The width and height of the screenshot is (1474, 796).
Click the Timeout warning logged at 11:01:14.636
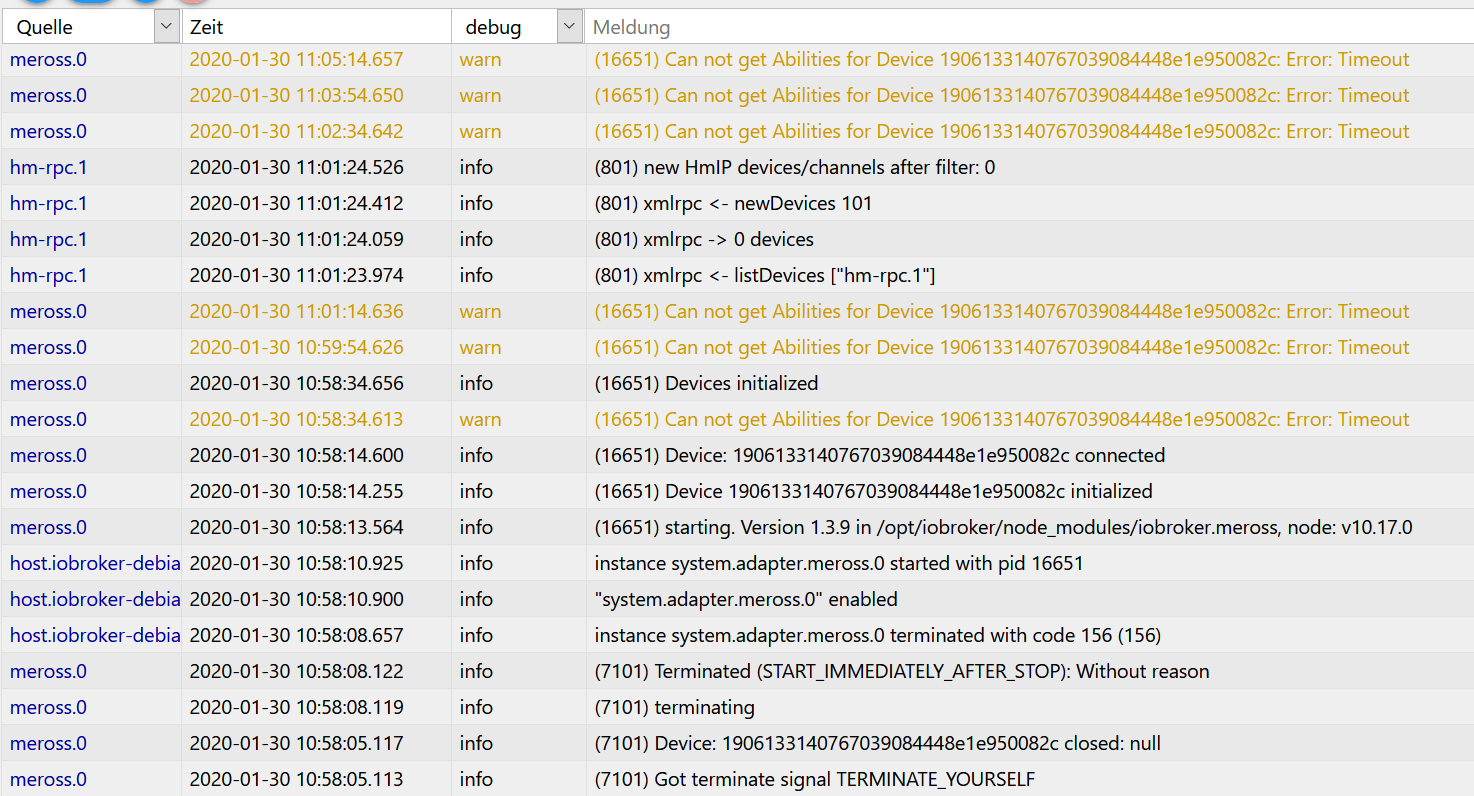(x=1002, y=311)
